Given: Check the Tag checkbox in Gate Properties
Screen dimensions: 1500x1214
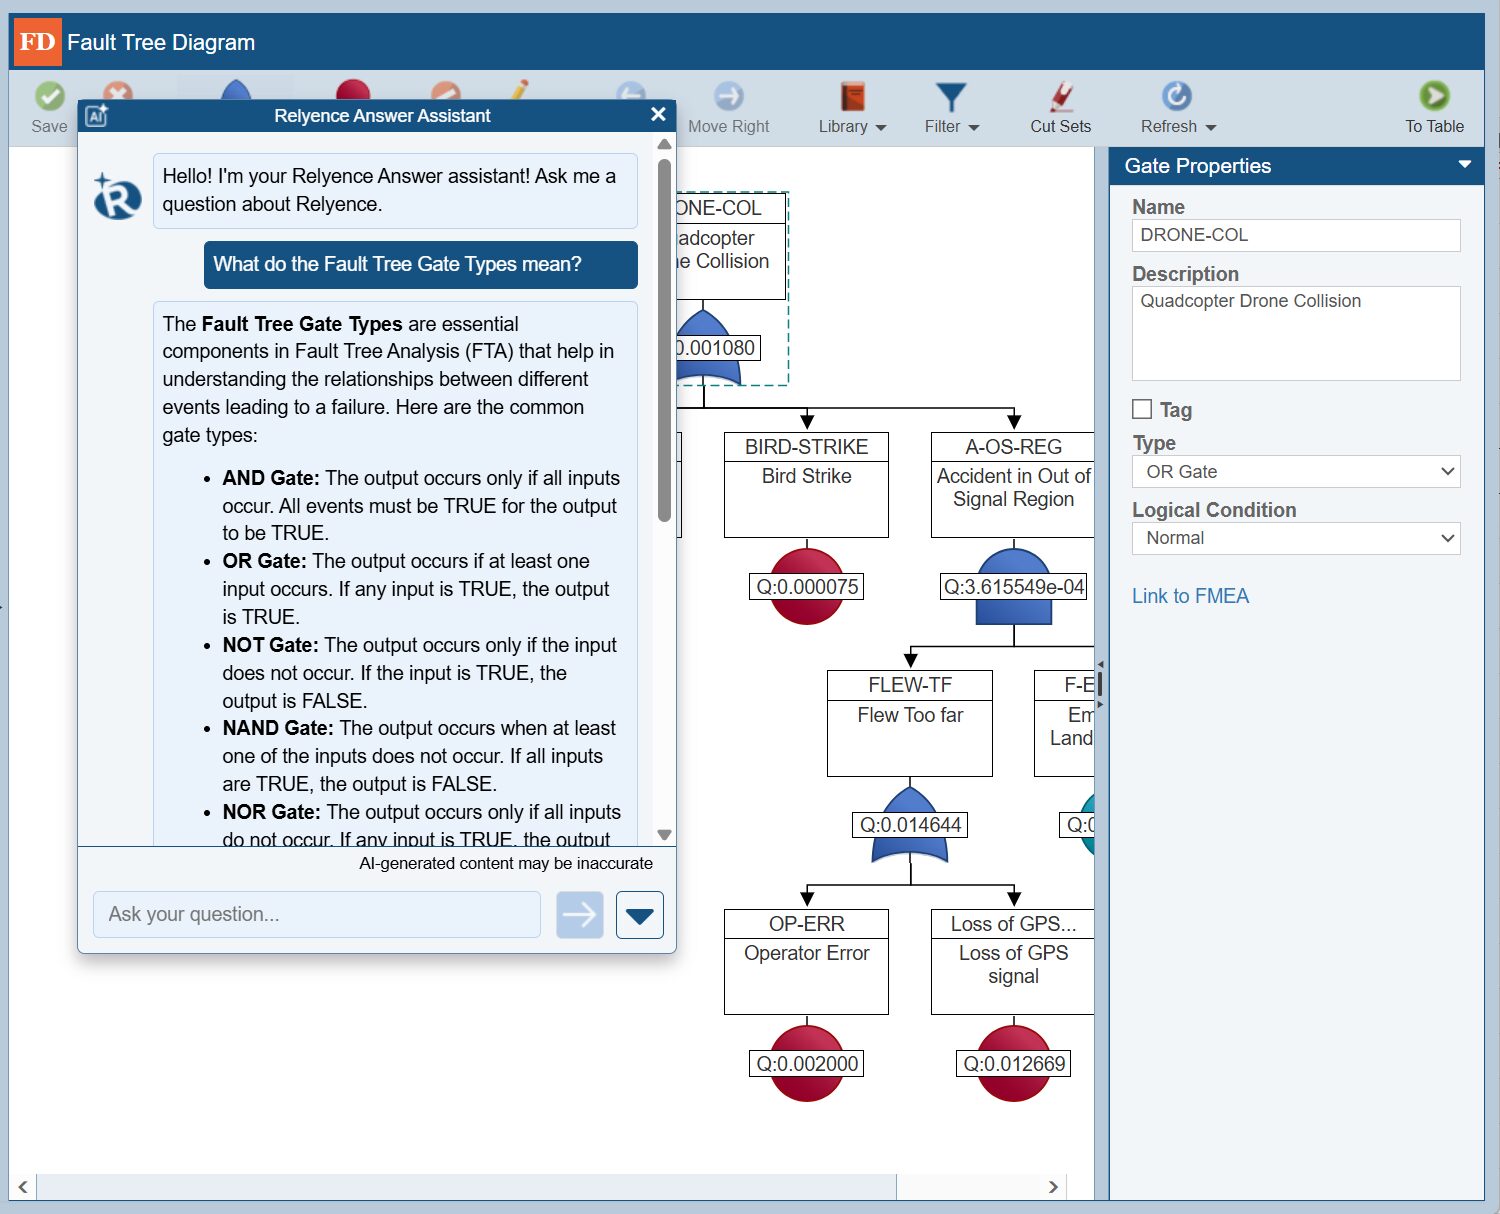Looking at the screenshot, I should 1141,408.
